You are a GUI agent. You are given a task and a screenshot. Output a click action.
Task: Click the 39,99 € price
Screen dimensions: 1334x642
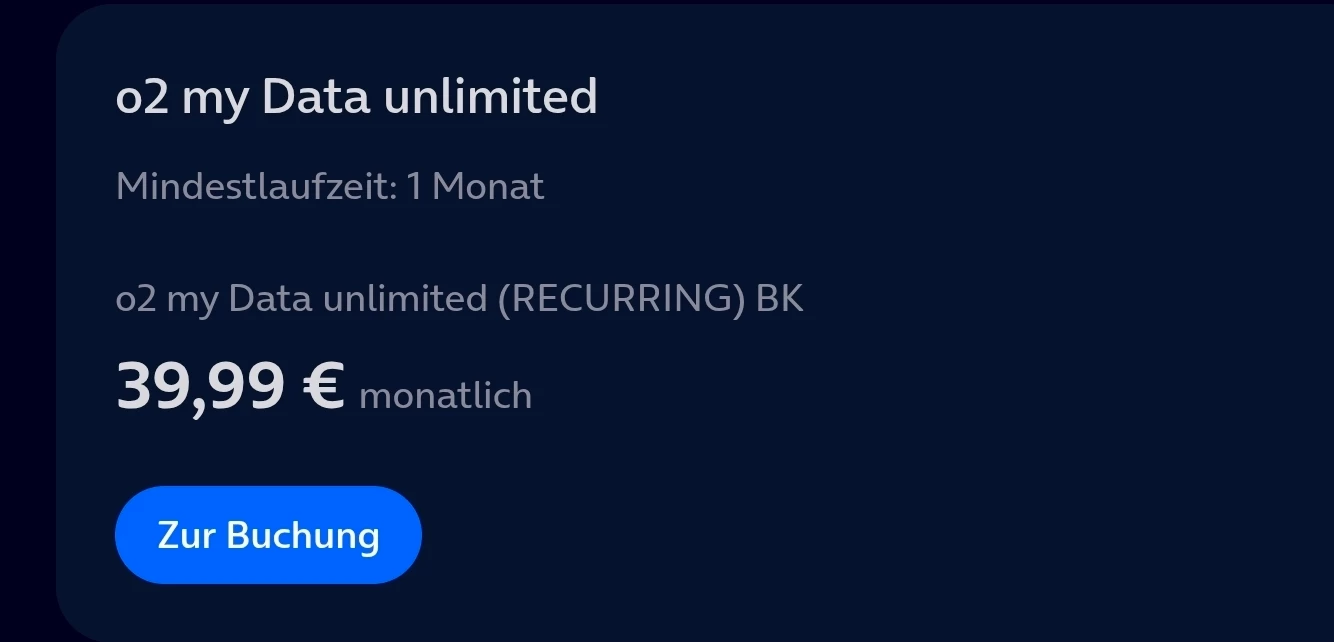[230, 386]
